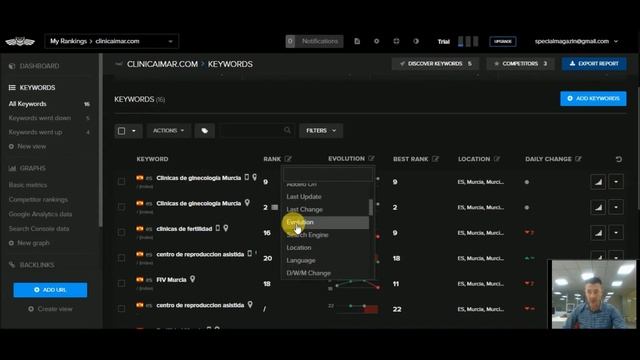Open Google Analytics data graph
Screen dimensions: 640x360
coord(40,214)
